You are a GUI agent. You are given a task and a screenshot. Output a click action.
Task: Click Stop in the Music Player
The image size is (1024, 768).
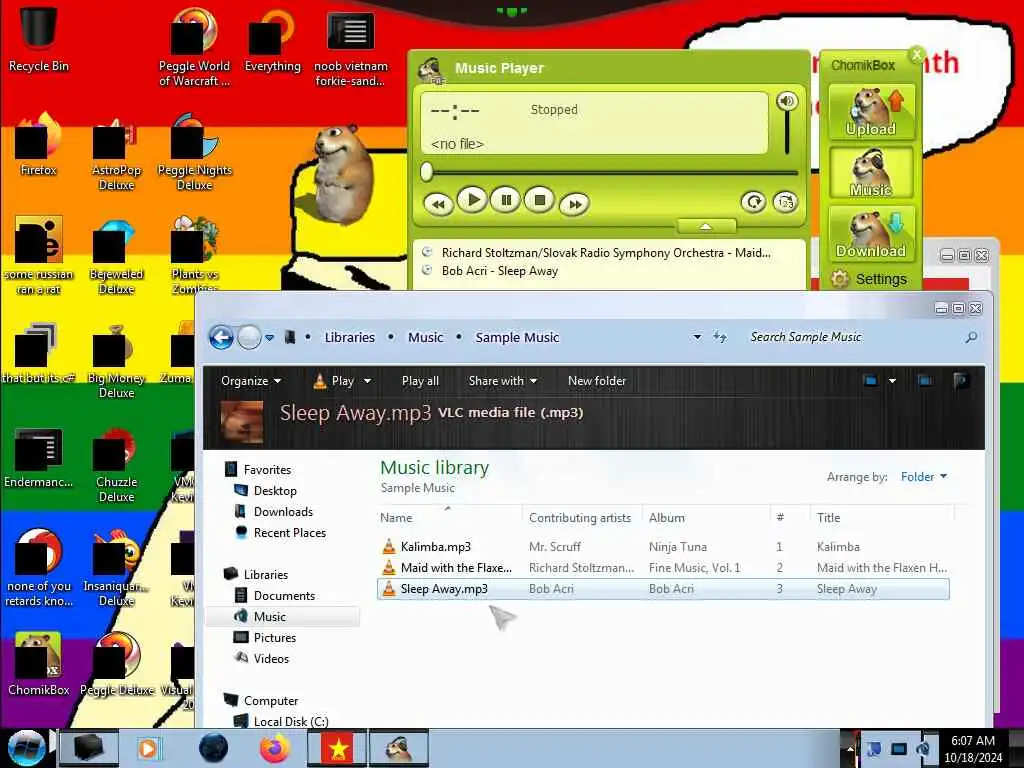[539, 200]
